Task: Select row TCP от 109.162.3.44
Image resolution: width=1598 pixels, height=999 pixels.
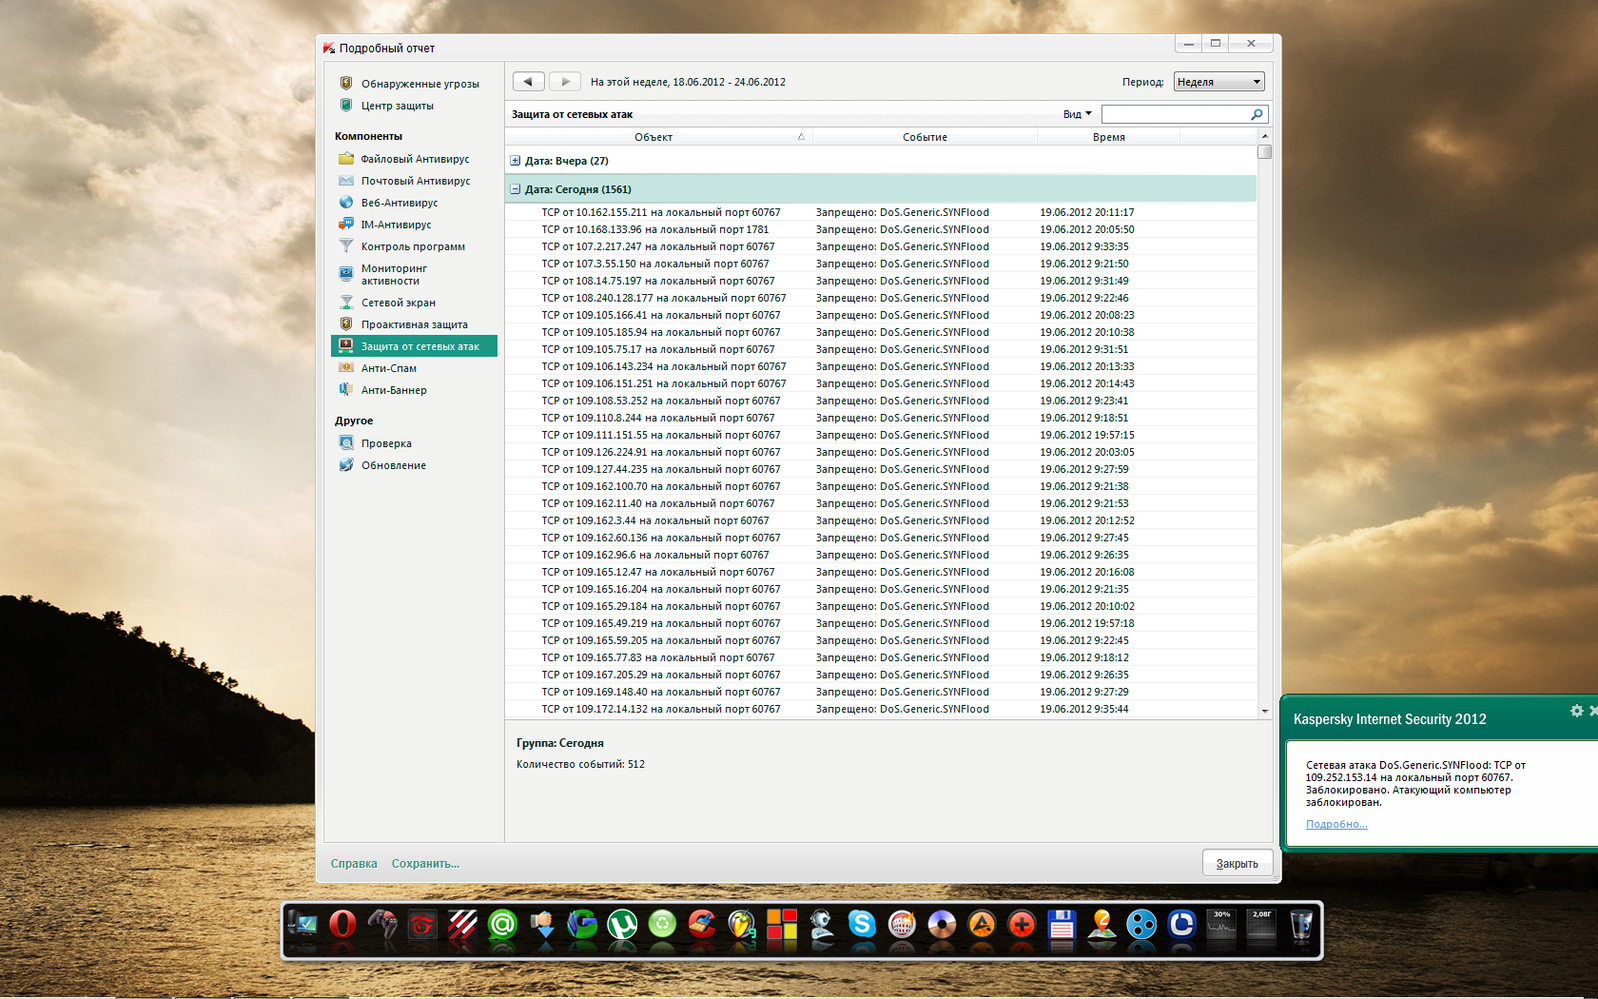Action: tap(881, 521)
